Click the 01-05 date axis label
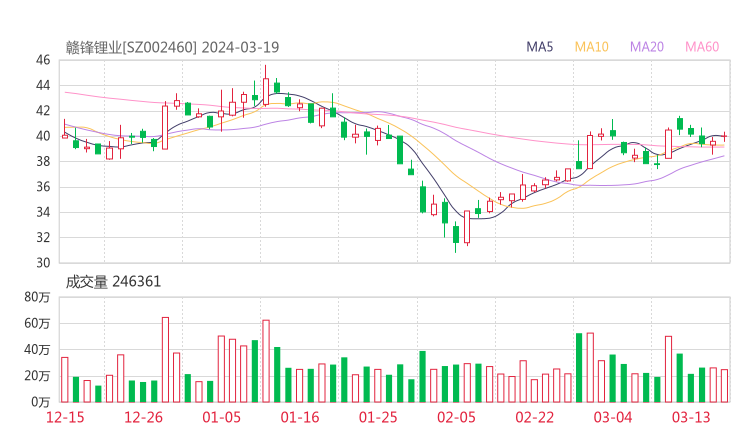This screenshot has width=740, height=440. click(x=221, y=417)
